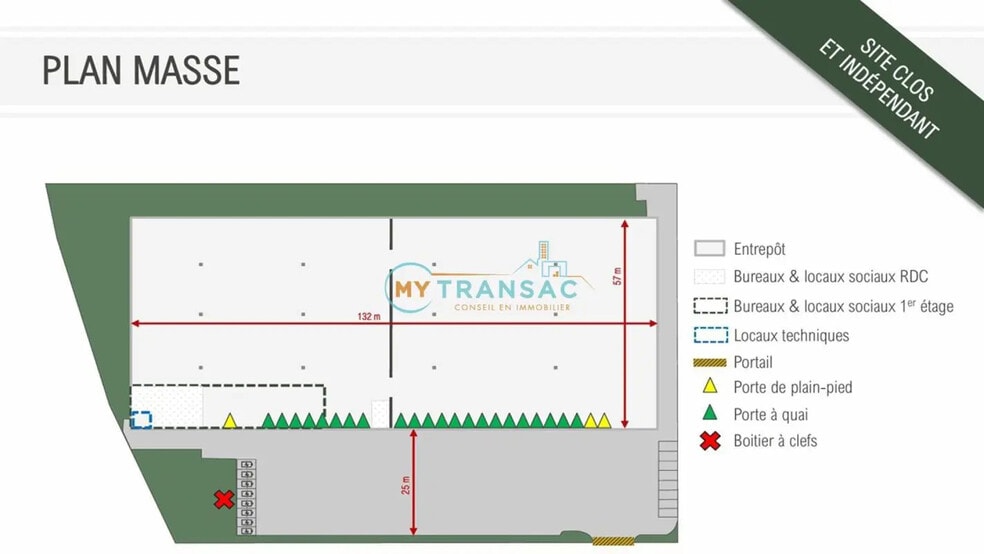984x554 pixels.
Task: Click the 57 m height dimension label
Action: (617, 275)
